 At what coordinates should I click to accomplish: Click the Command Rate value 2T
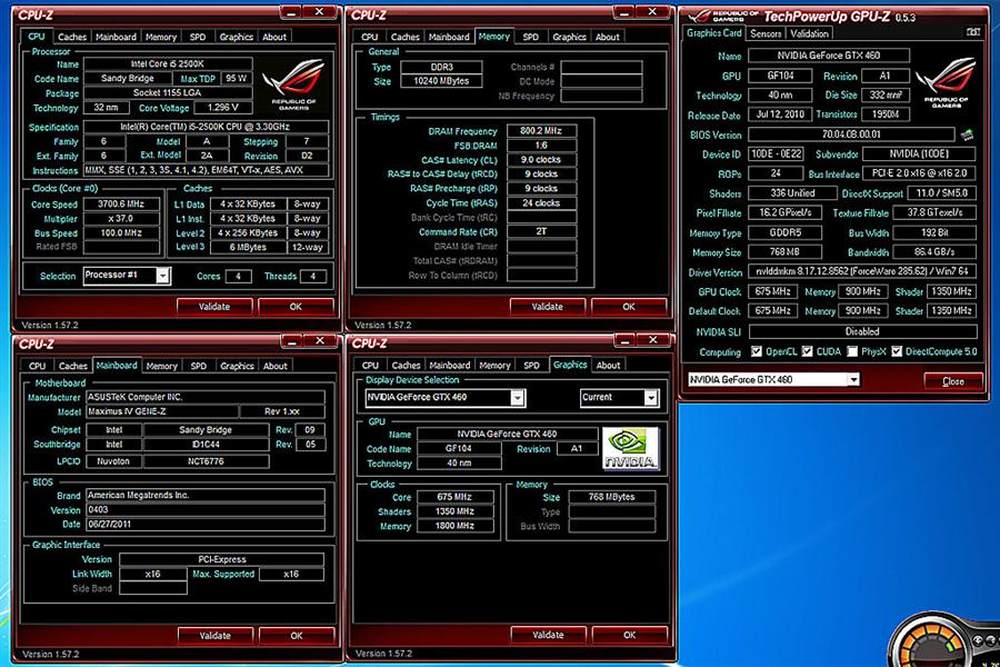tap(541, 231)
